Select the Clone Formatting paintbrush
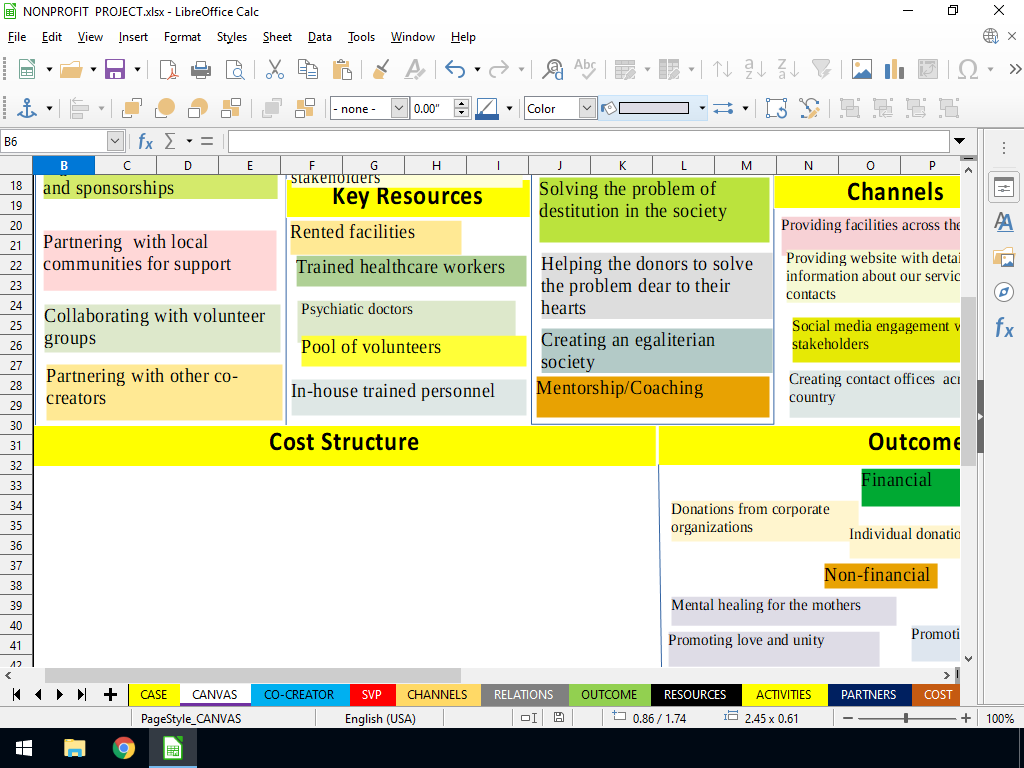 pos(381,69)
